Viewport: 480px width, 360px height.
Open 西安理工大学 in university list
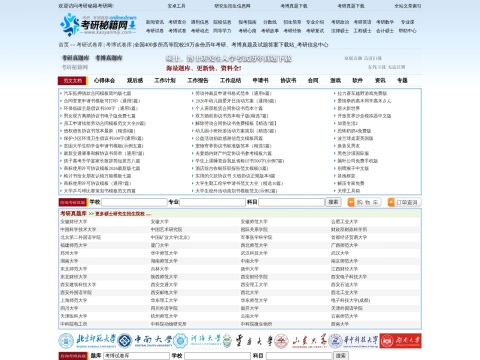tap(254, 285)
